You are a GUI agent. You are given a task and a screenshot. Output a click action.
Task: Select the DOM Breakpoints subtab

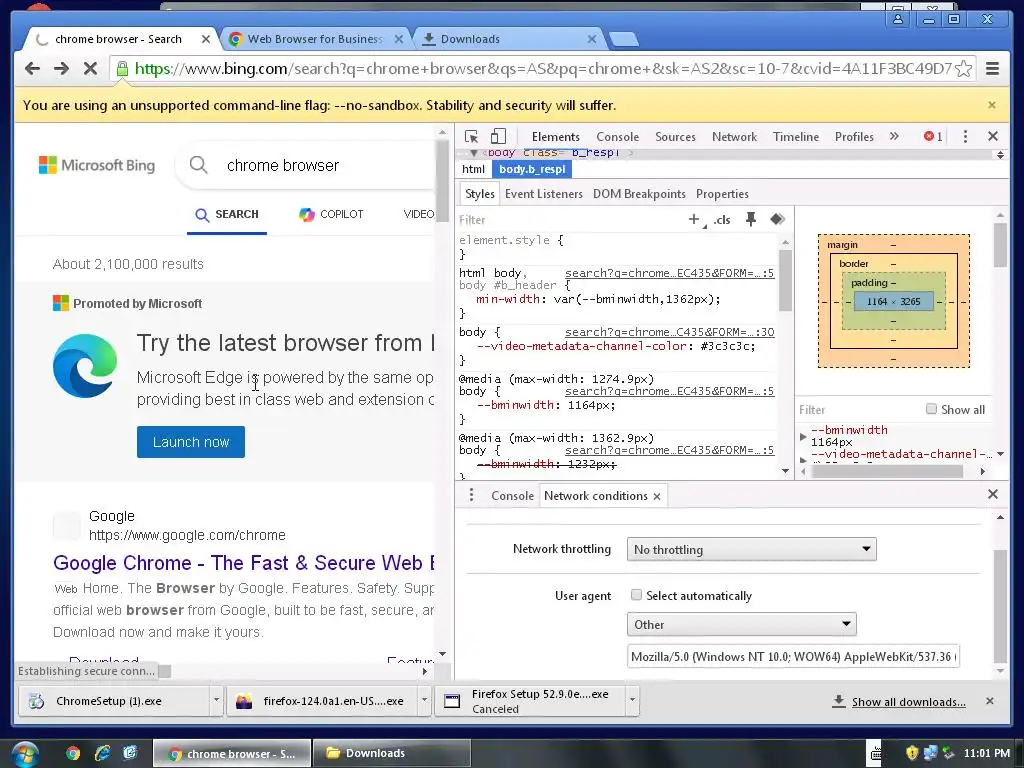(639, 194)
